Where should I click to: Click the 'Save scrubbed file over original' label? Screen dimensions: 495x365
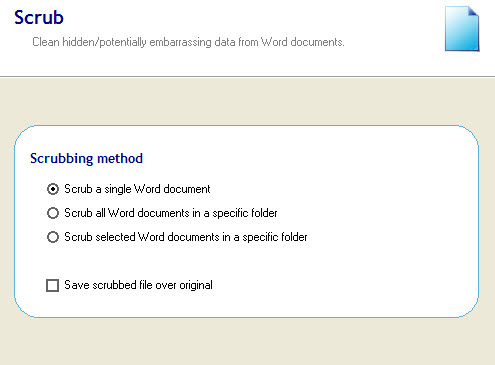[x=138, y=285]
